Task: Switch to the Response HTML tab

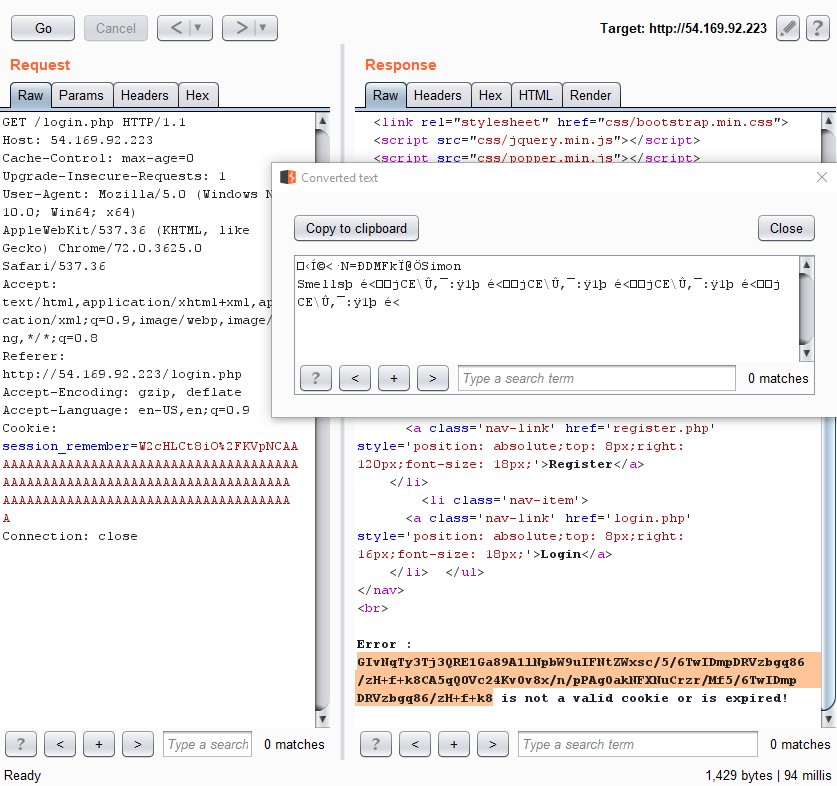Action: coord(536,96)
